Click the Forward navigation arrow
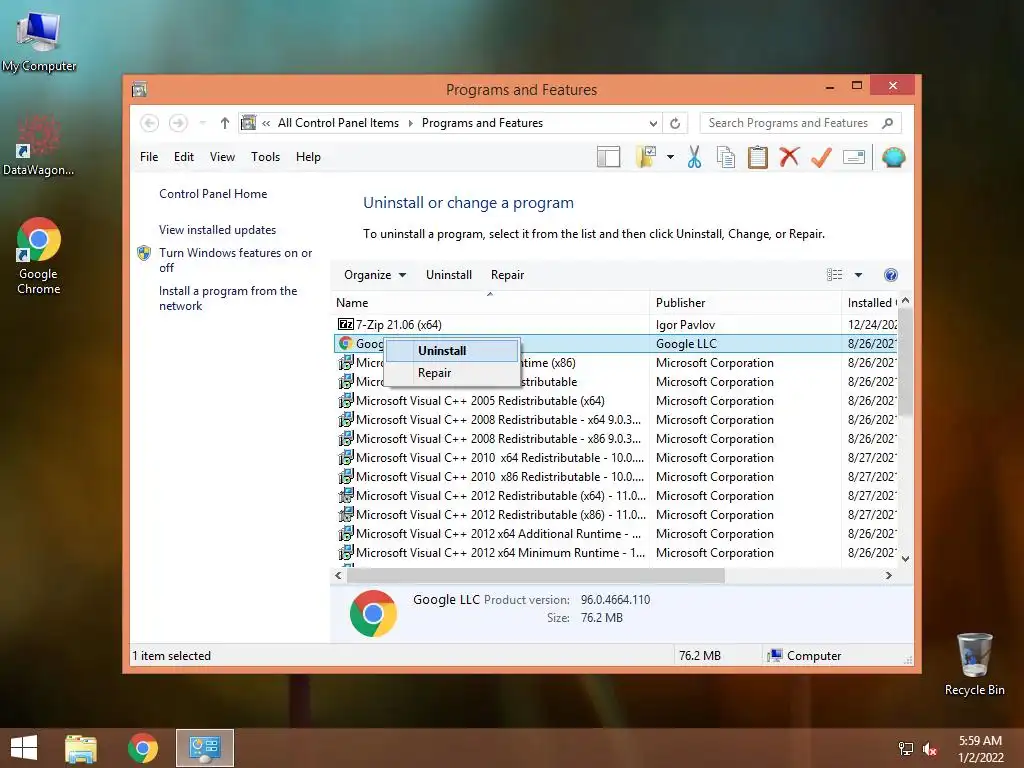 178,123
